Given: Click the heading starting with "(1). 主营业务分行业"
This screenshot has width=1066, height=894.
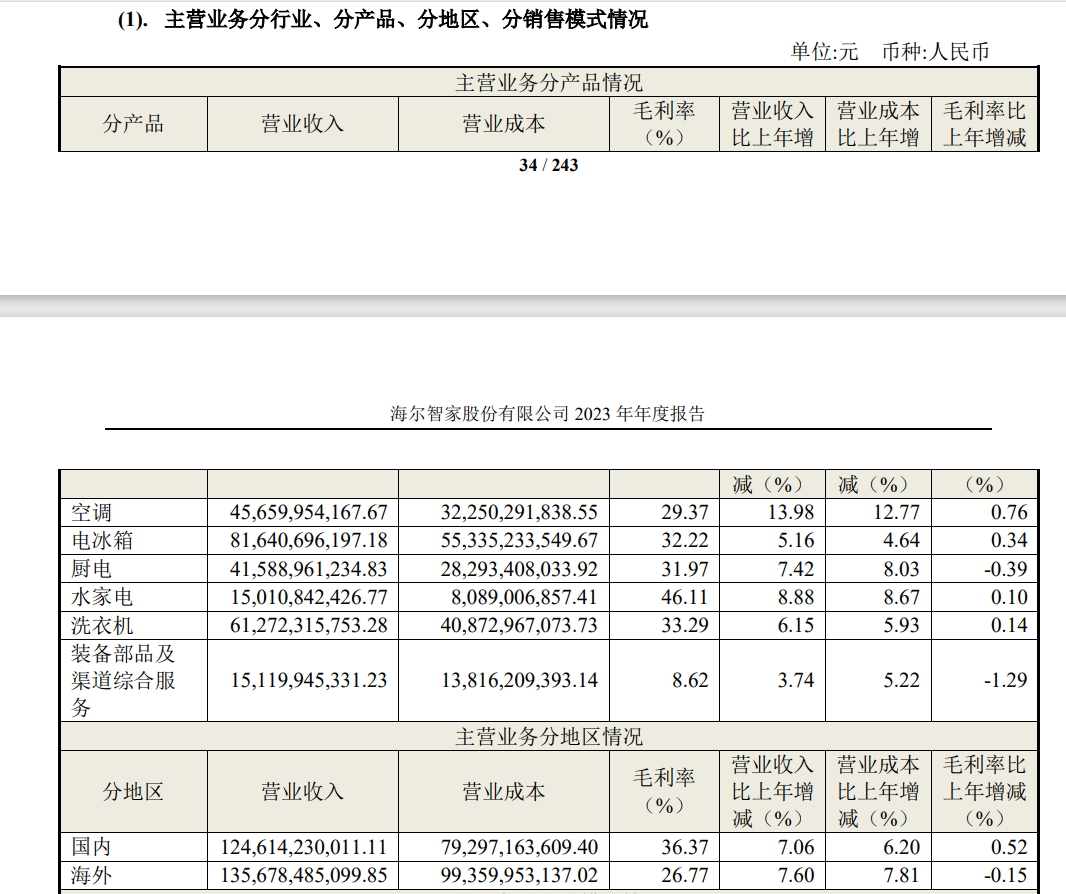Looking at the screenshot, I should tap(382, 19).
